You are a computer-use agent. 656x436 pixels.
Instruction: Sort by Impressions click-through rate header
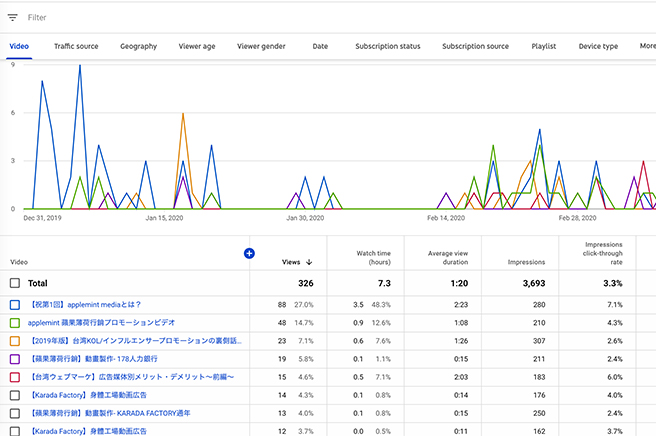click(603, 253)
